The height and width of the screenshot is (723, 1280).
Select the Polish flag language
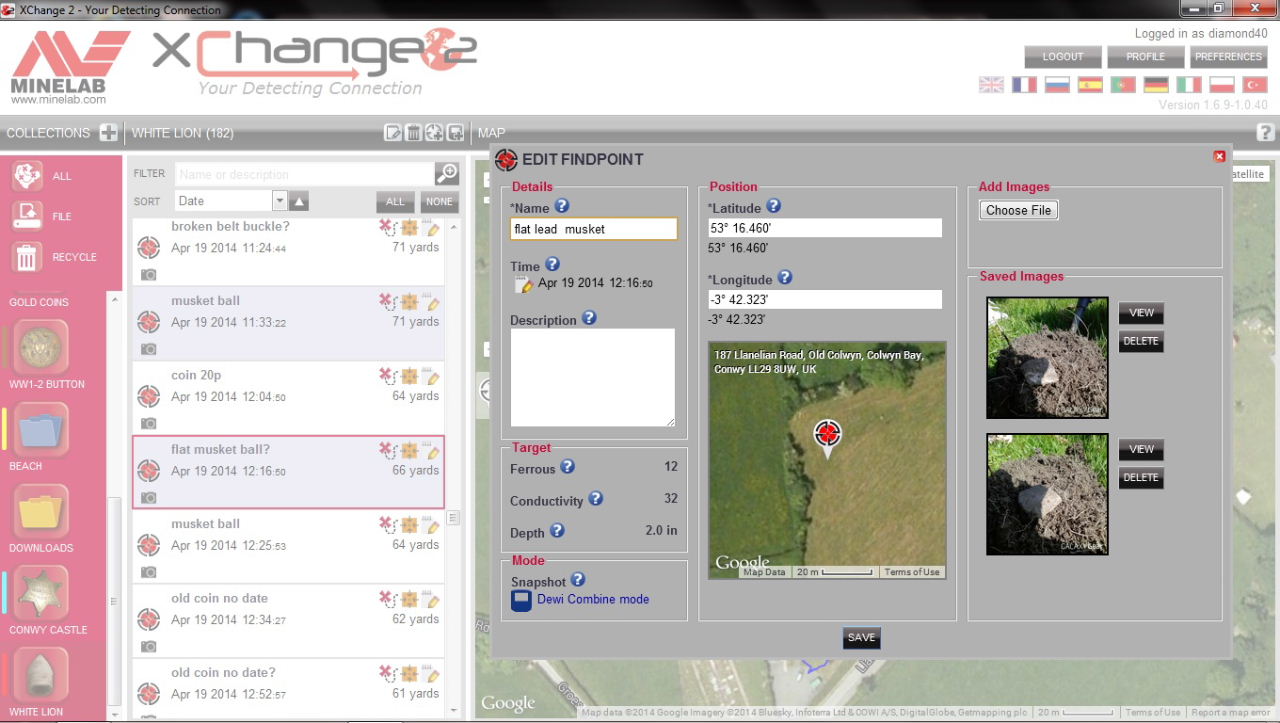click(1222, 85)
